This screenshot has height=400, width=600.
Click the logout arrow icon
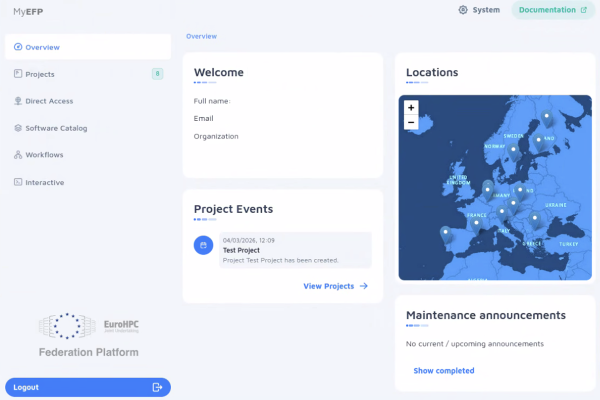(157, 387)
